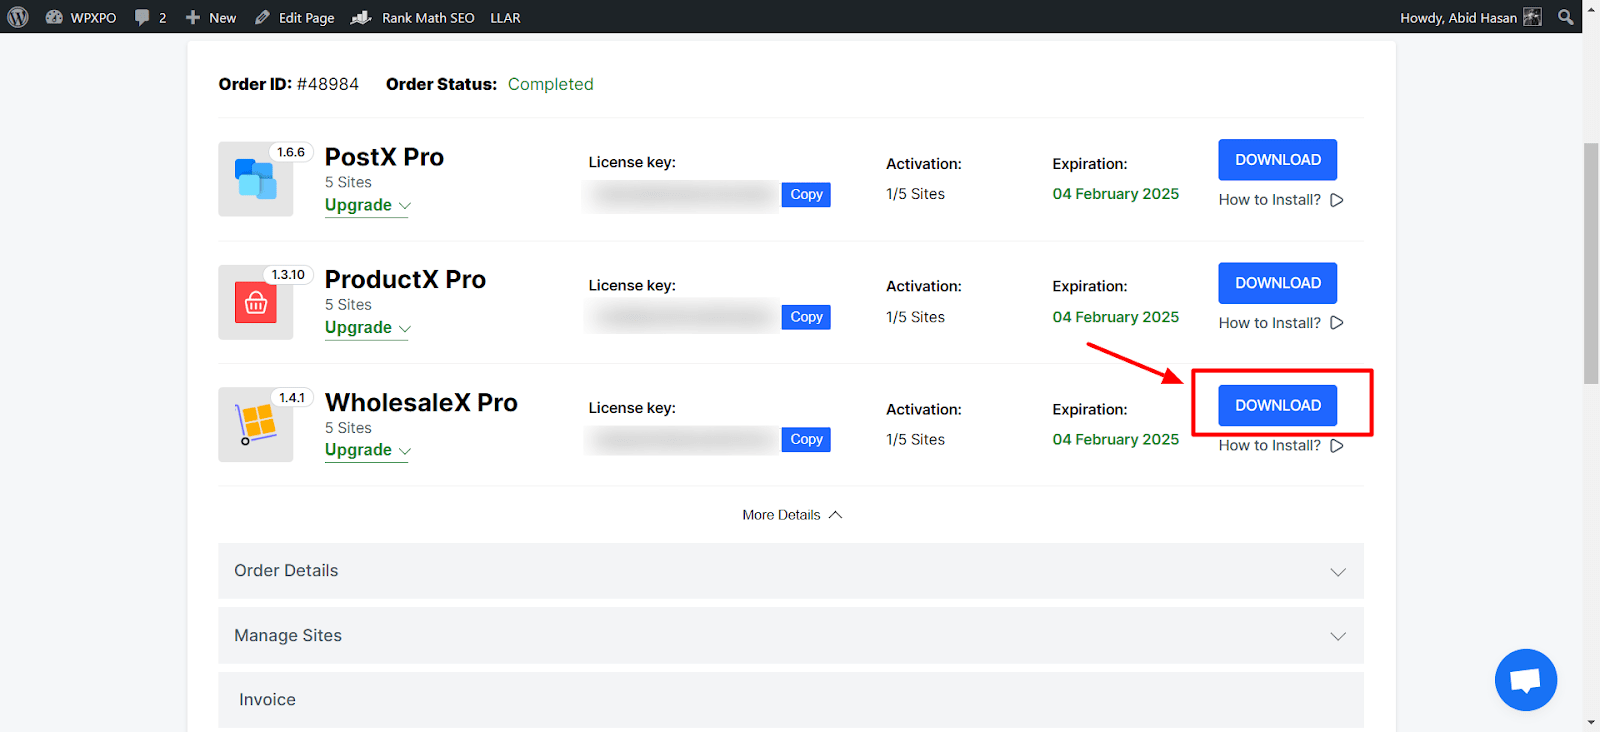Open the live chat bubble
This screenshot has width=1600, height=732.
pos(1526,680)
